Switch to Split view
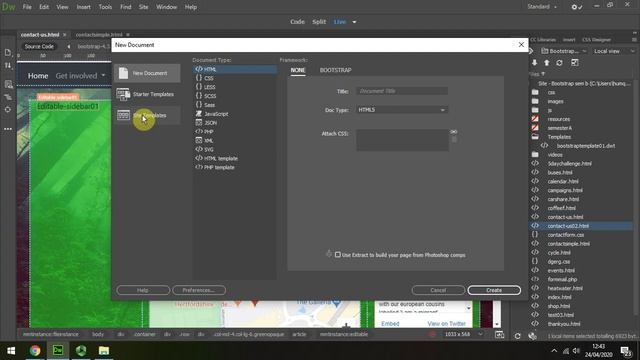640x360 pixels. [x=319, y=22]
